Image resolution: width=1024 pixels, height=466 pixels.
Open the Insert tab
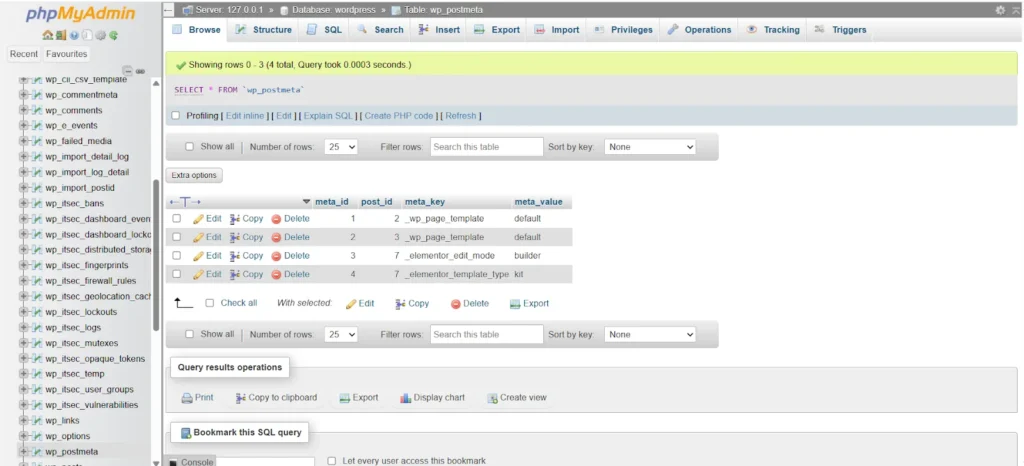point(439,30)
